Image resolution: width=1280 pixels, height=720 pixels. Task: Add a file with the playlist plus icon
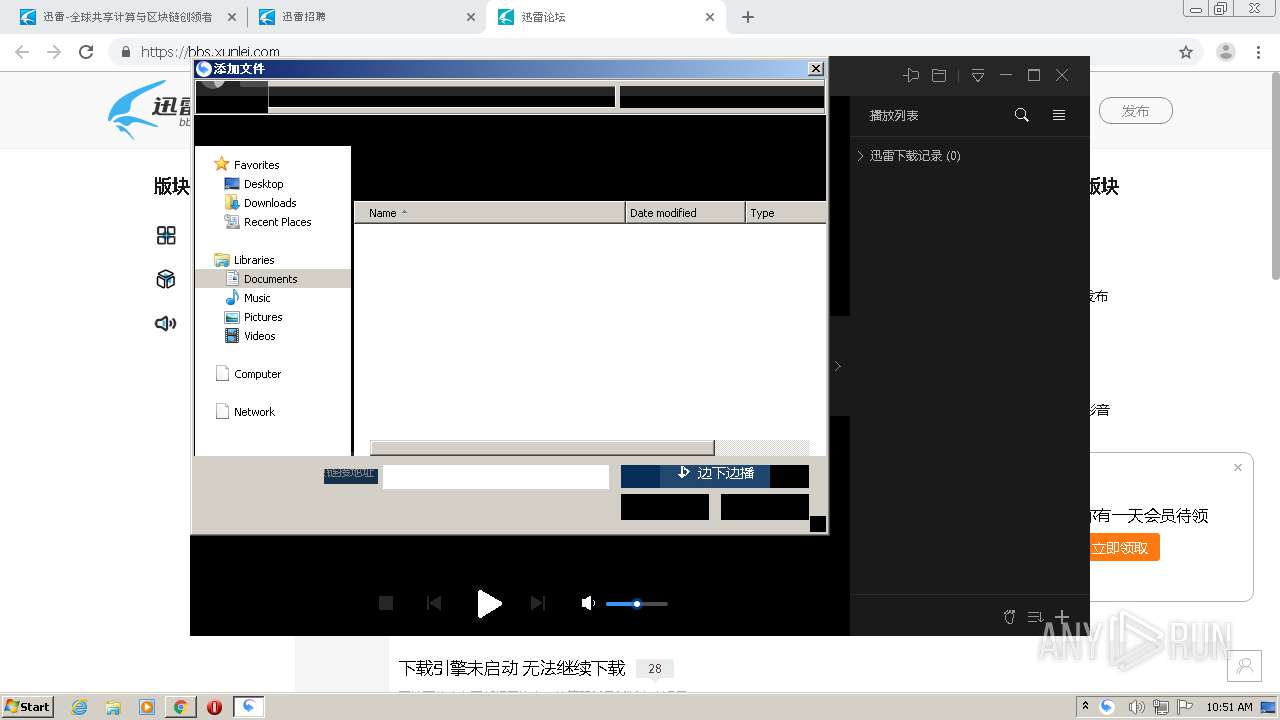tap(1062, 617)
